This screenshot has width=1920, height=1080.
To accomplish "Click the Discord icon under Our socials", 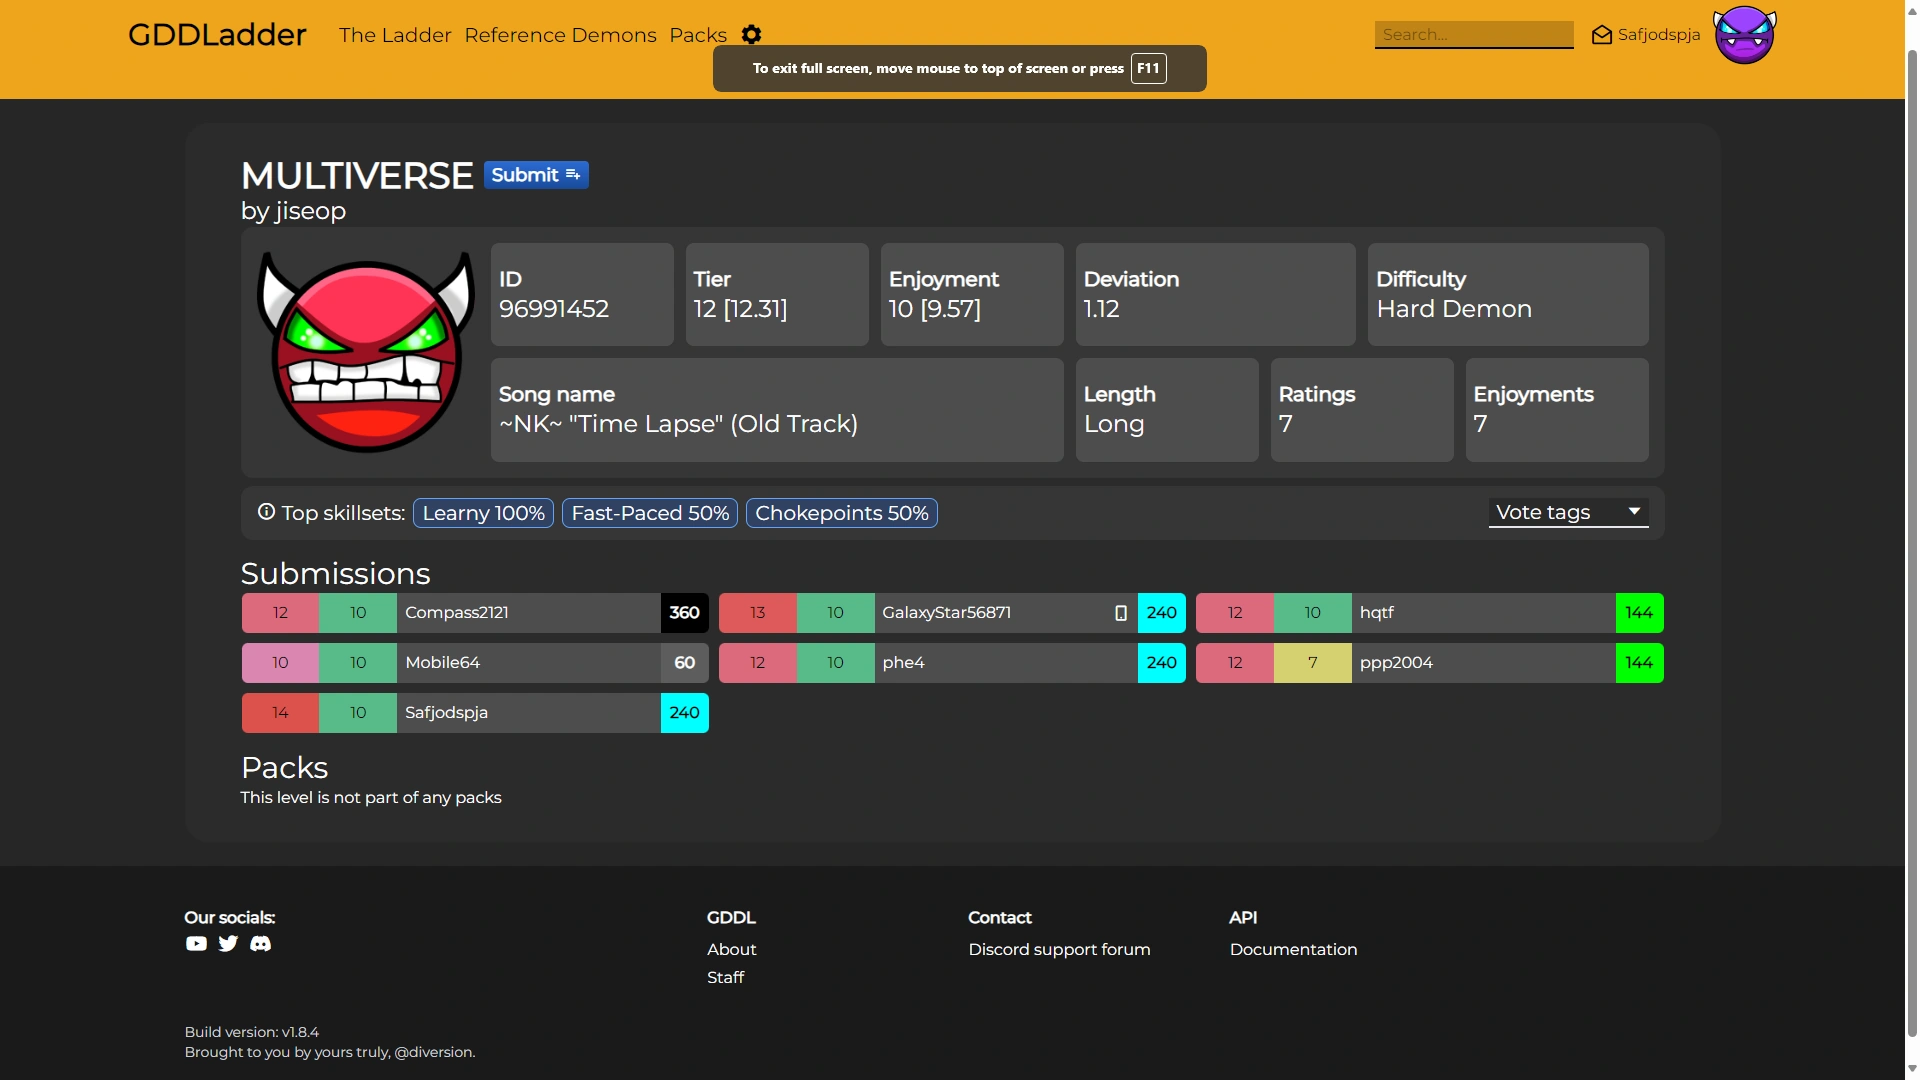I will 260,943.
